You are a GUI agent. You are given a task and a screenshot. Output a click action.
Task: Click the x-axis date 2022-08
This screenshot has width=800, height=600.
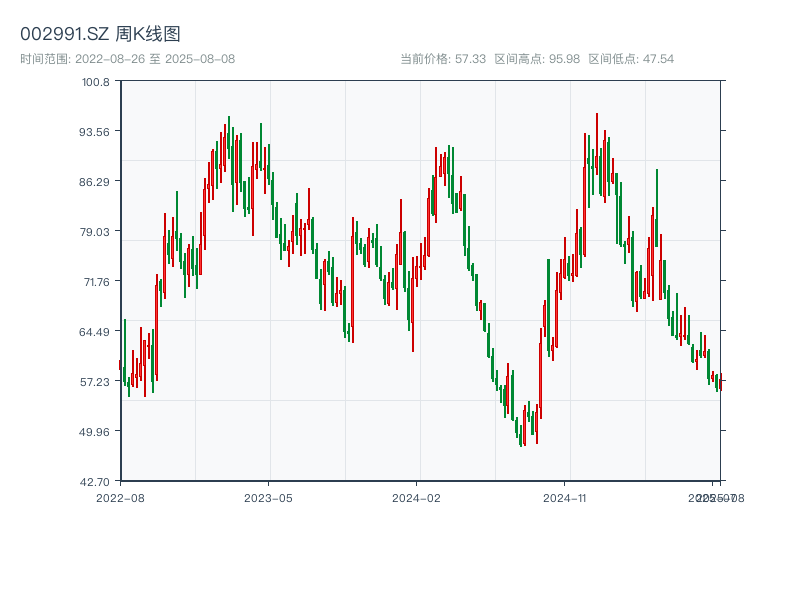tap(120, 498)
